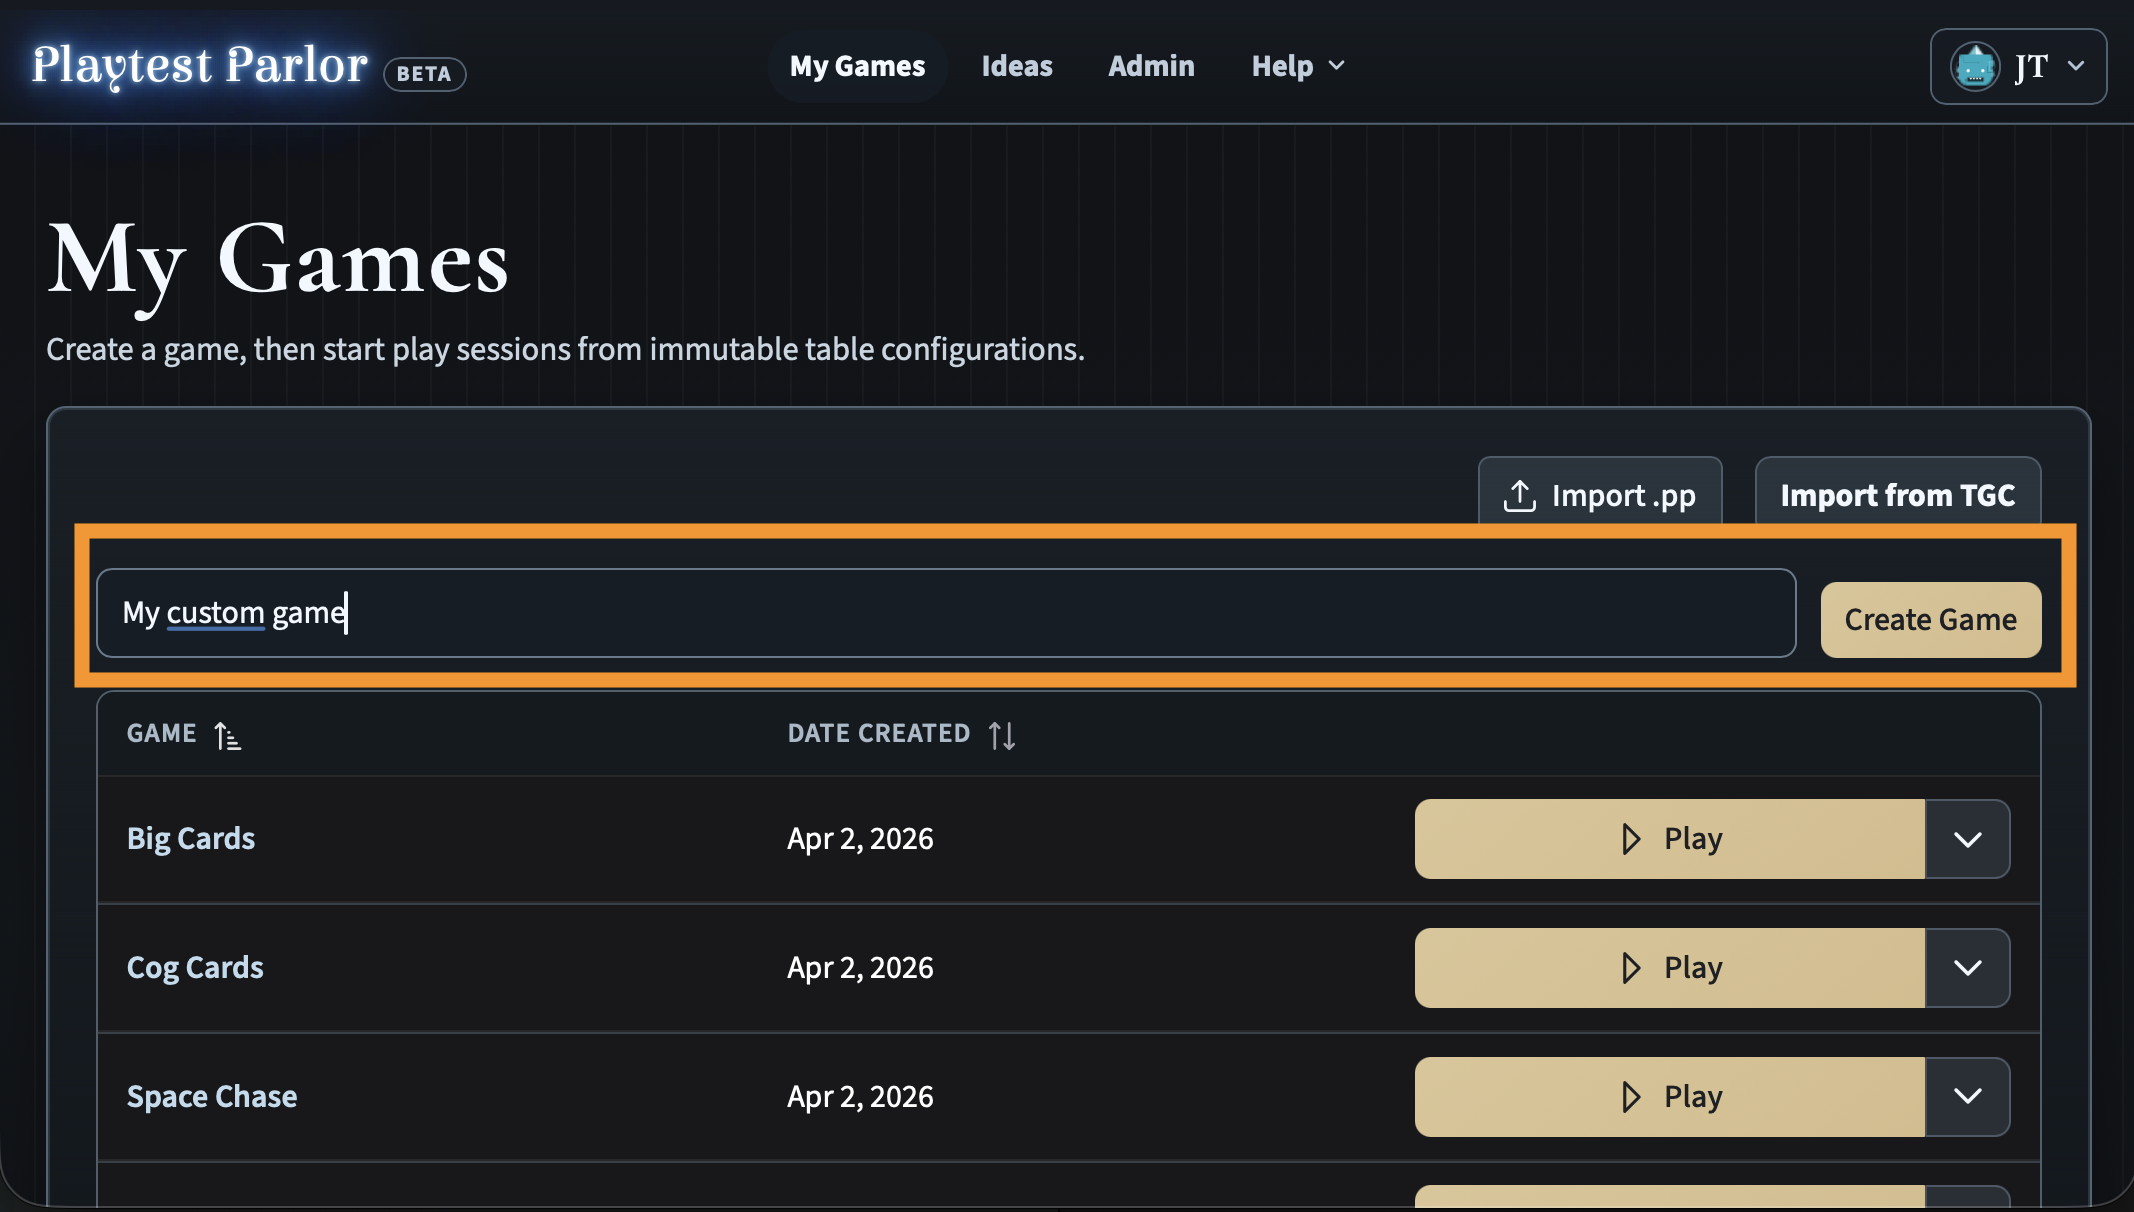
Task: Click the My Games page heading
Action: click(x=278, y=262)
